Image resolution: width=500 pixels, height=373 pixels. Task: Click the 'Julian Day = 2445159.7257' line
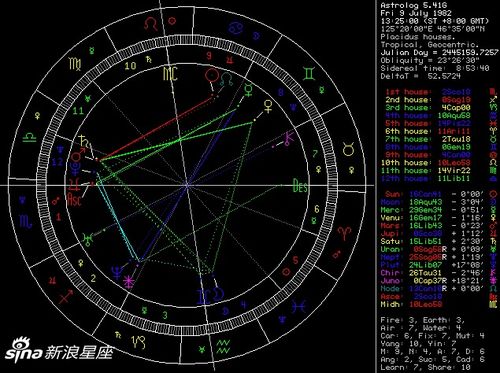439,52
